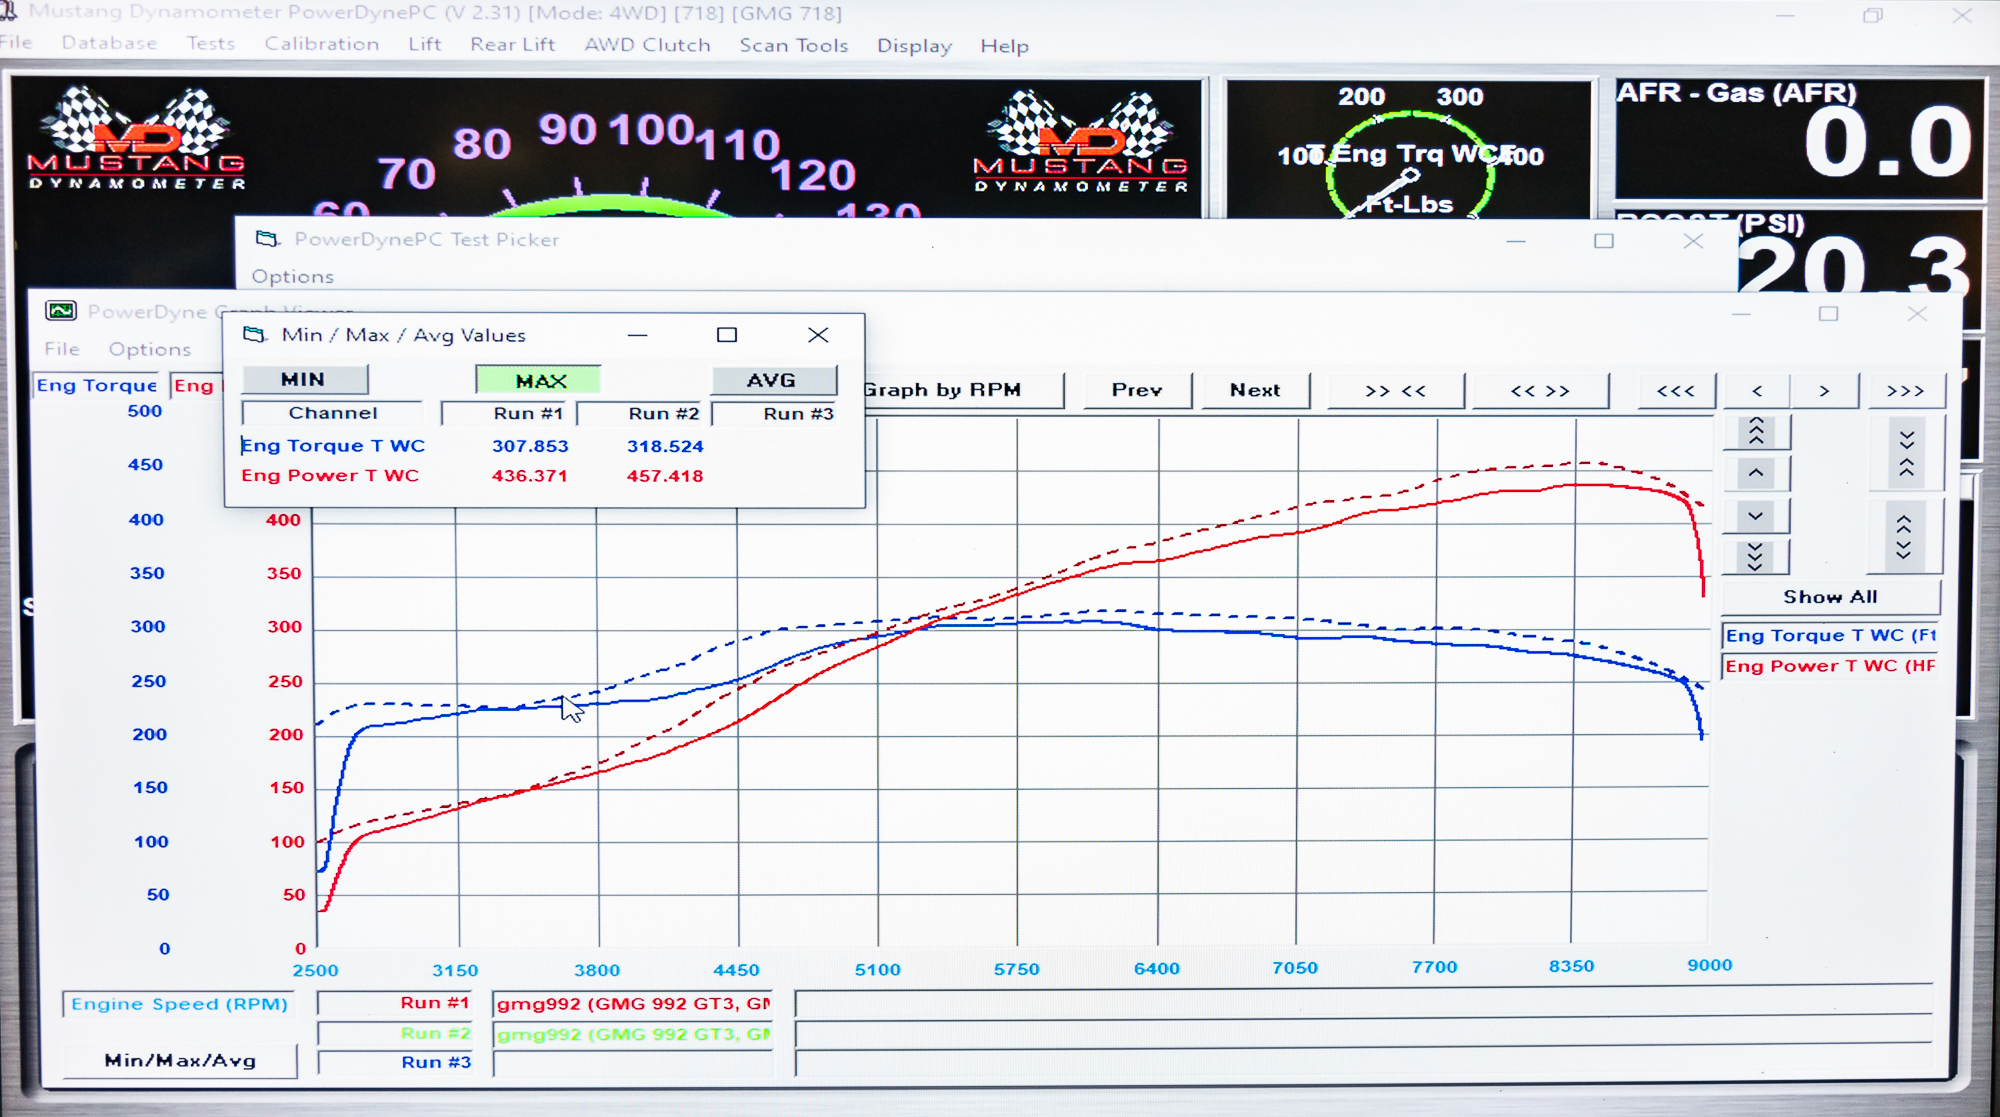The width and height of the screenshot is (2000, 1117).
Task: Open the Database menu
Action: point(109,43)
